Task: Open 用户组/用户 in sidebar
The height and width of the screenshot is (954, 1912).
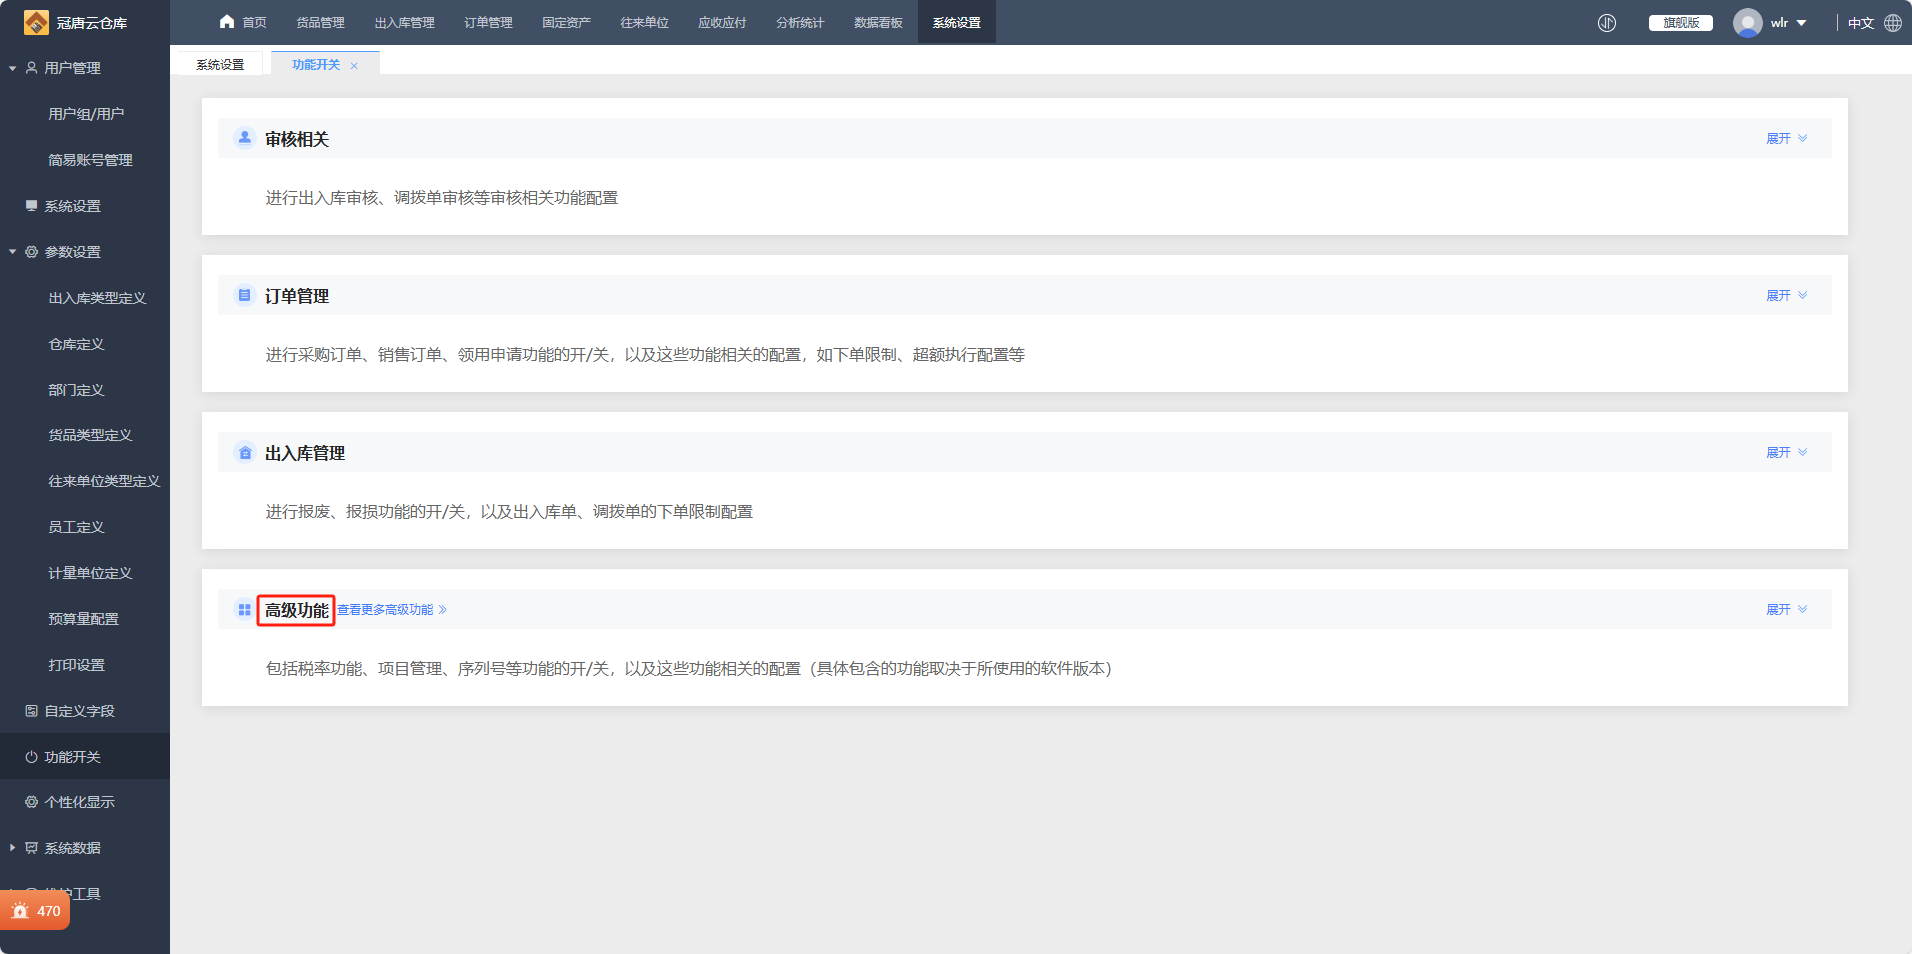Action: [86, 114]
